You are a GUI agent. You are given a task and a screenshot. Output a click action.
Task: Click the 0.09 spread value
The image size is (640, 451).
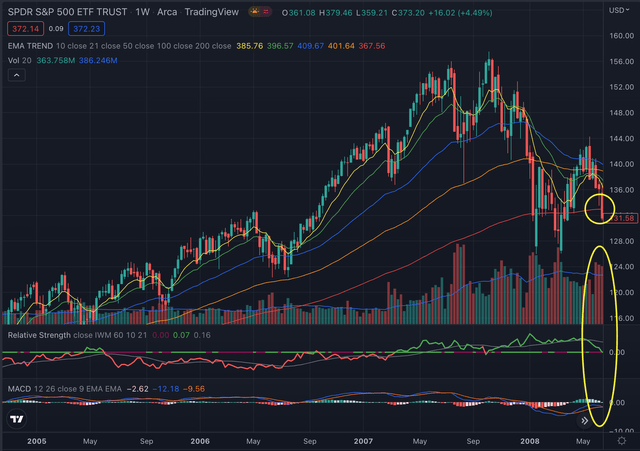tap(56, 29)
